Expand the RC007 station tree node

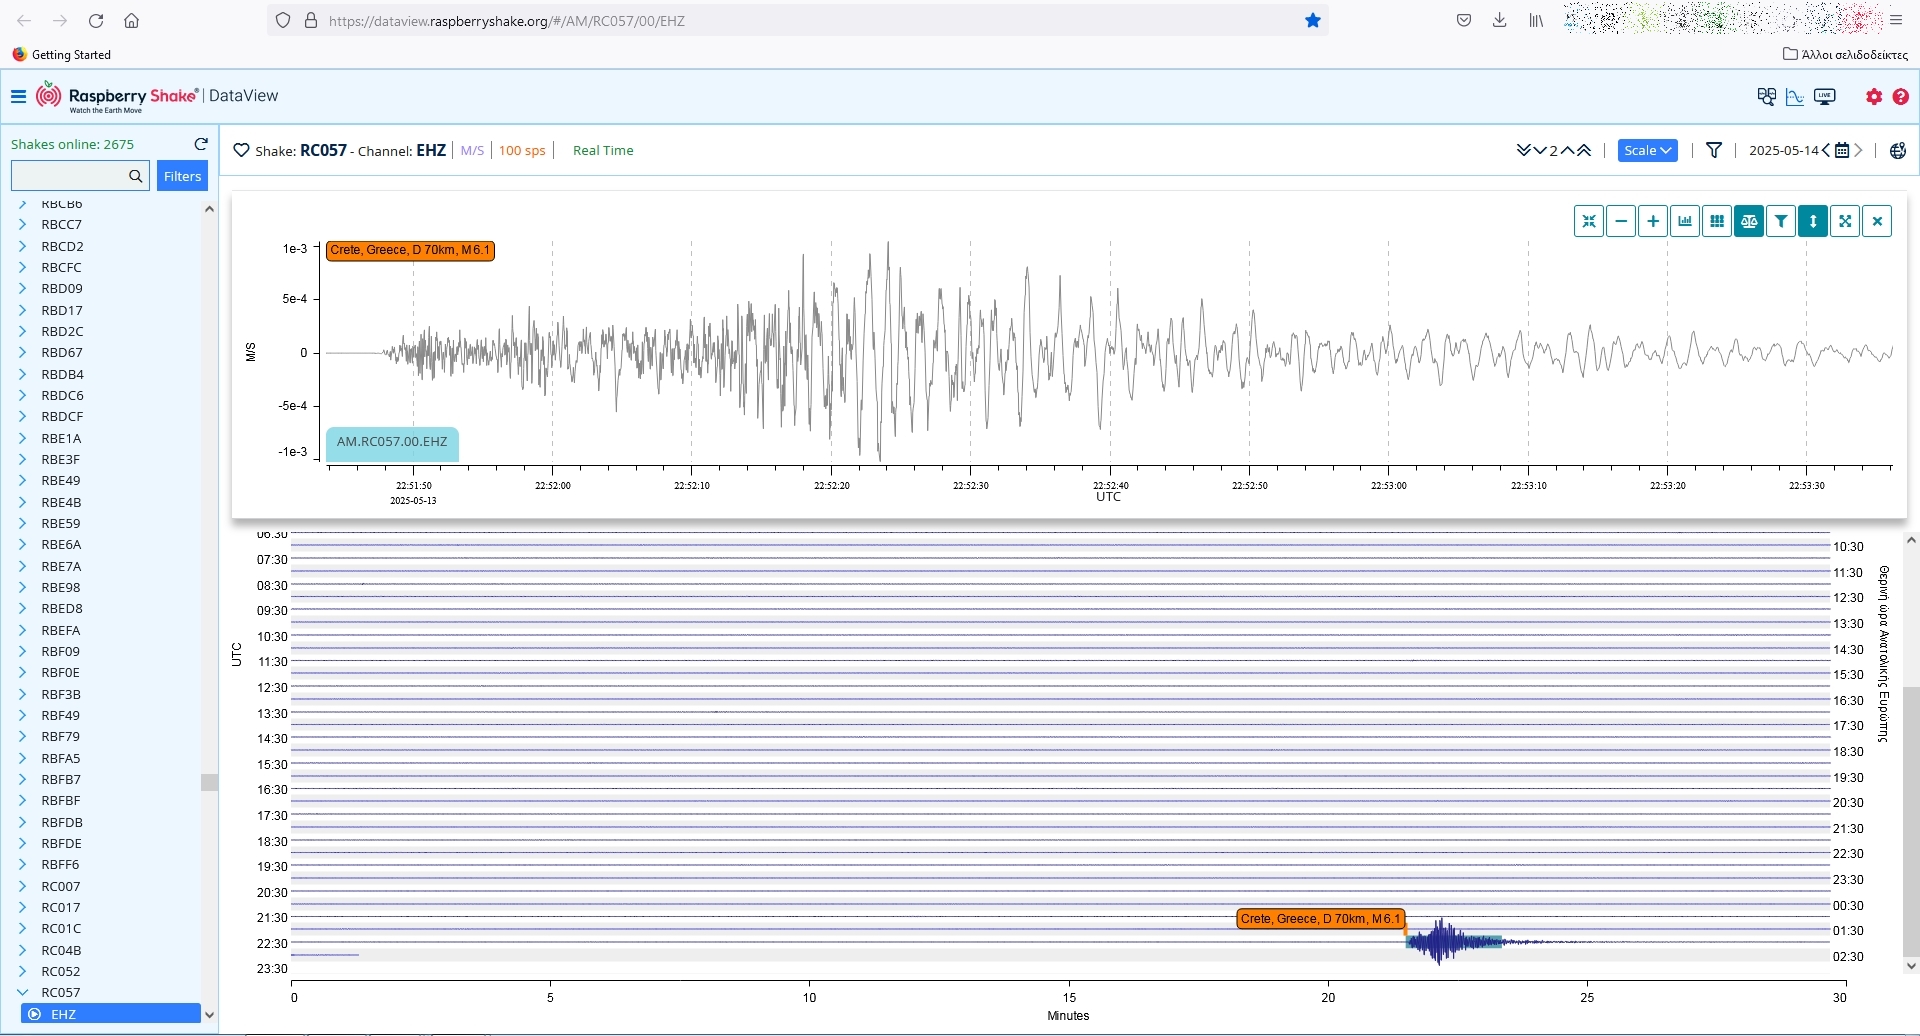tap(23, 886)
